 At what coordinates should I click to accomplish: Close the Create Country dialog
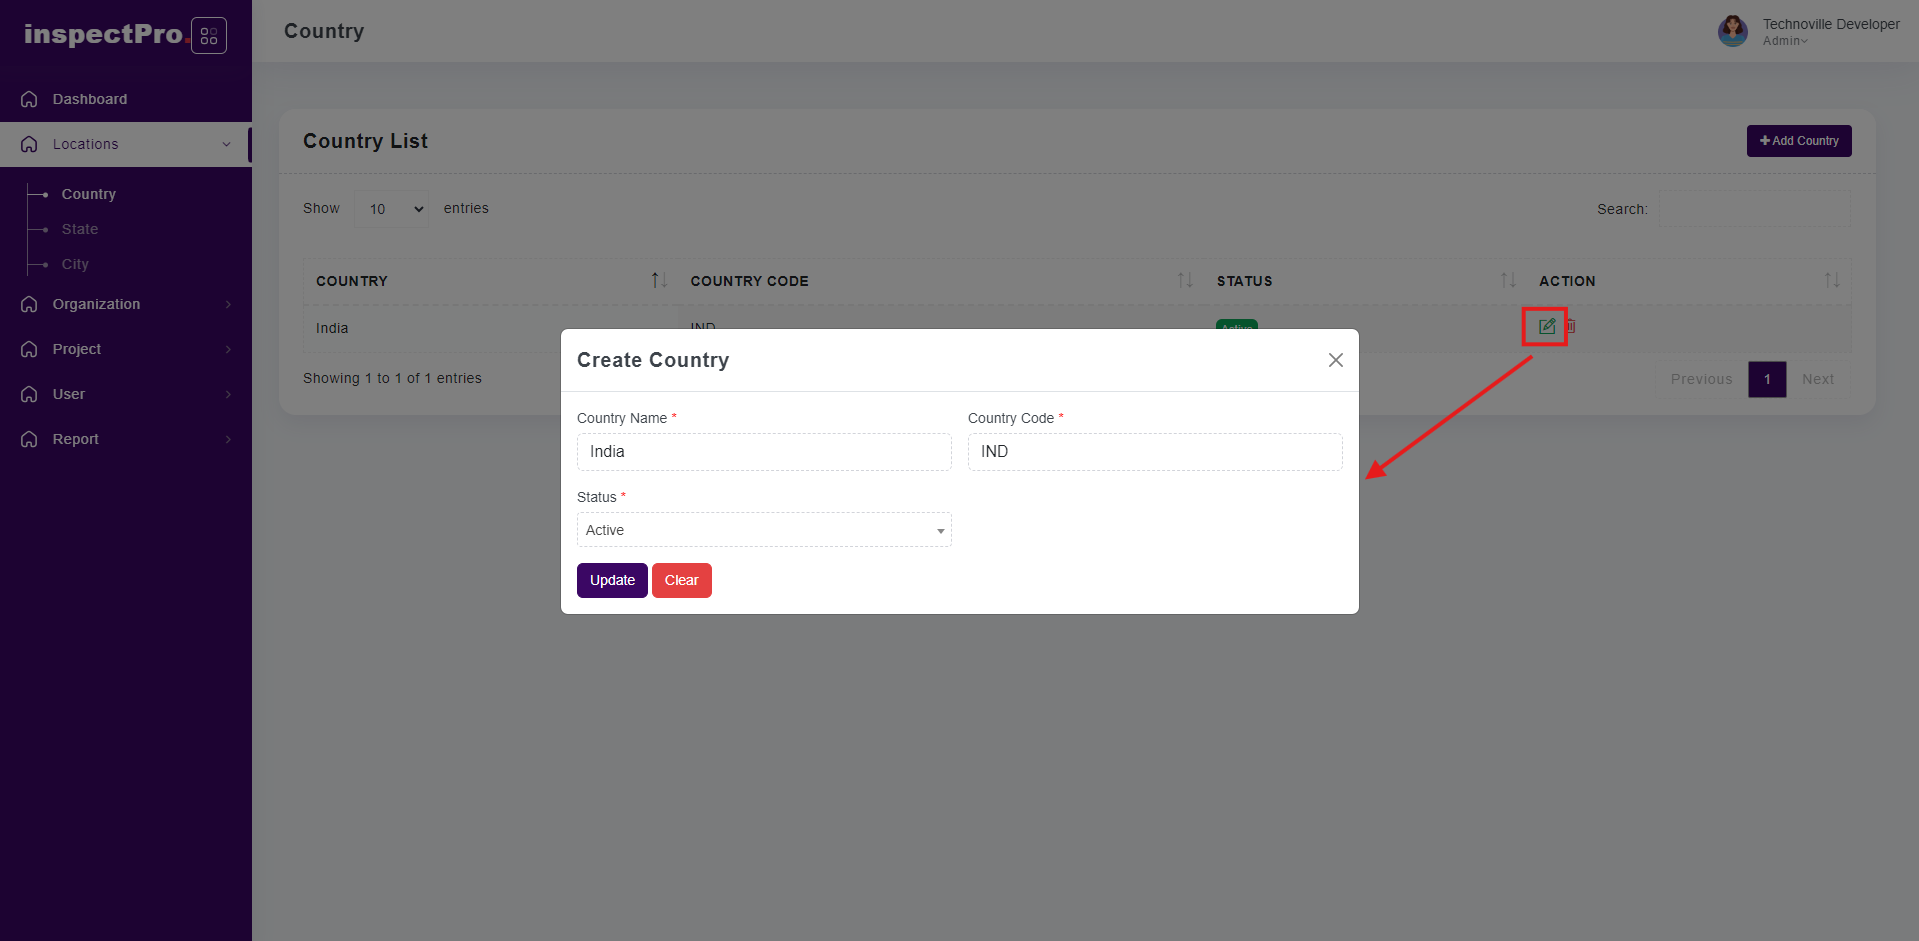click(1335, 360)
